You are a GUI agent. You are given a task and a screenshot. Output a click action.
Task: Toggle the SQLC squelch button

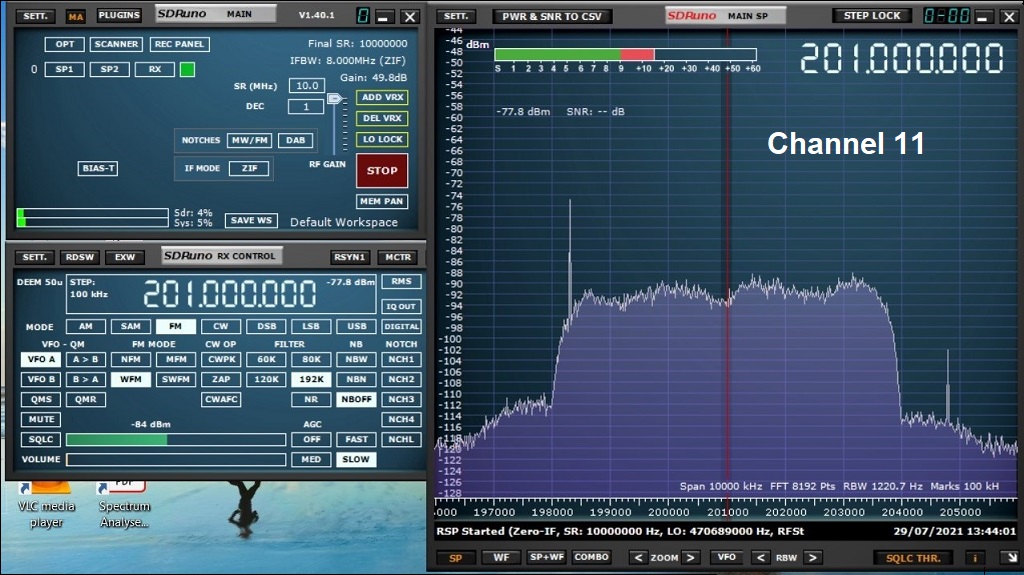[41, 439]
